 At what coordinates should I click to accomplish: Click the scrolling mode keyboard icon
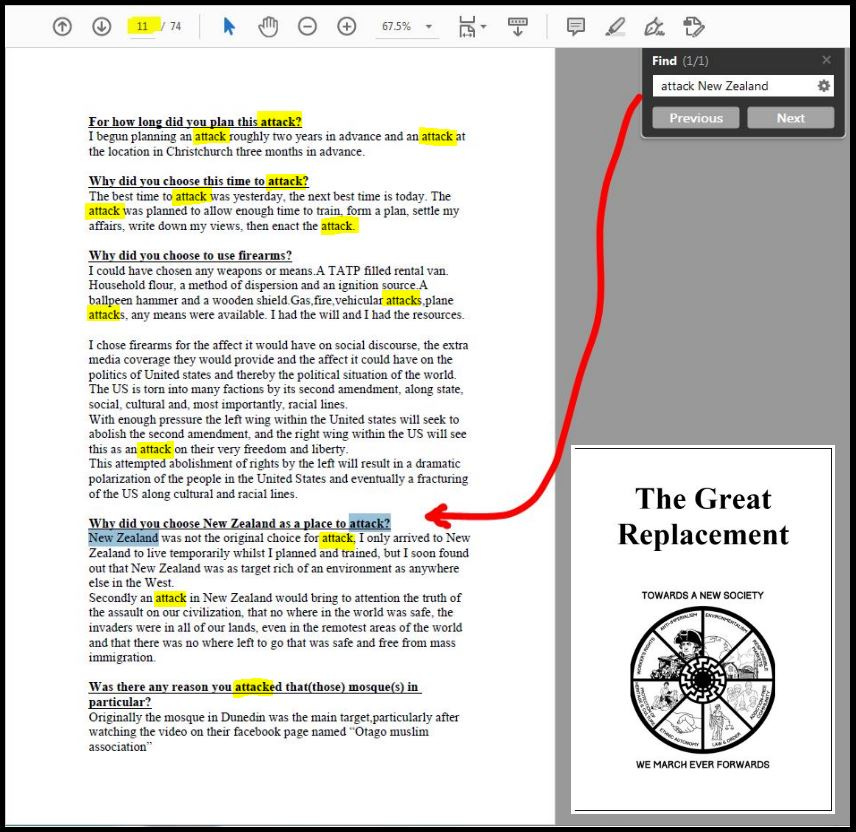coord(518,26)
